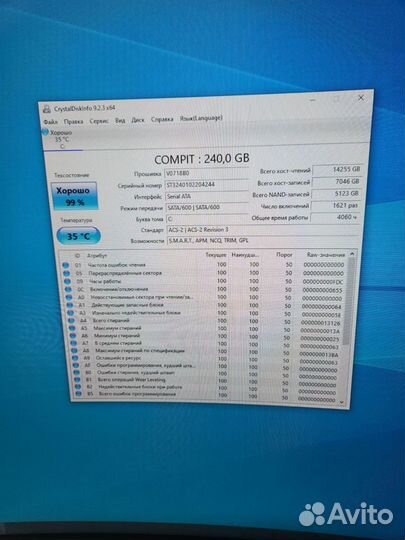Viewport: 405px width, 540px height.
Task: Select row Частота ошибок чтения
Action: coord(204,265)
